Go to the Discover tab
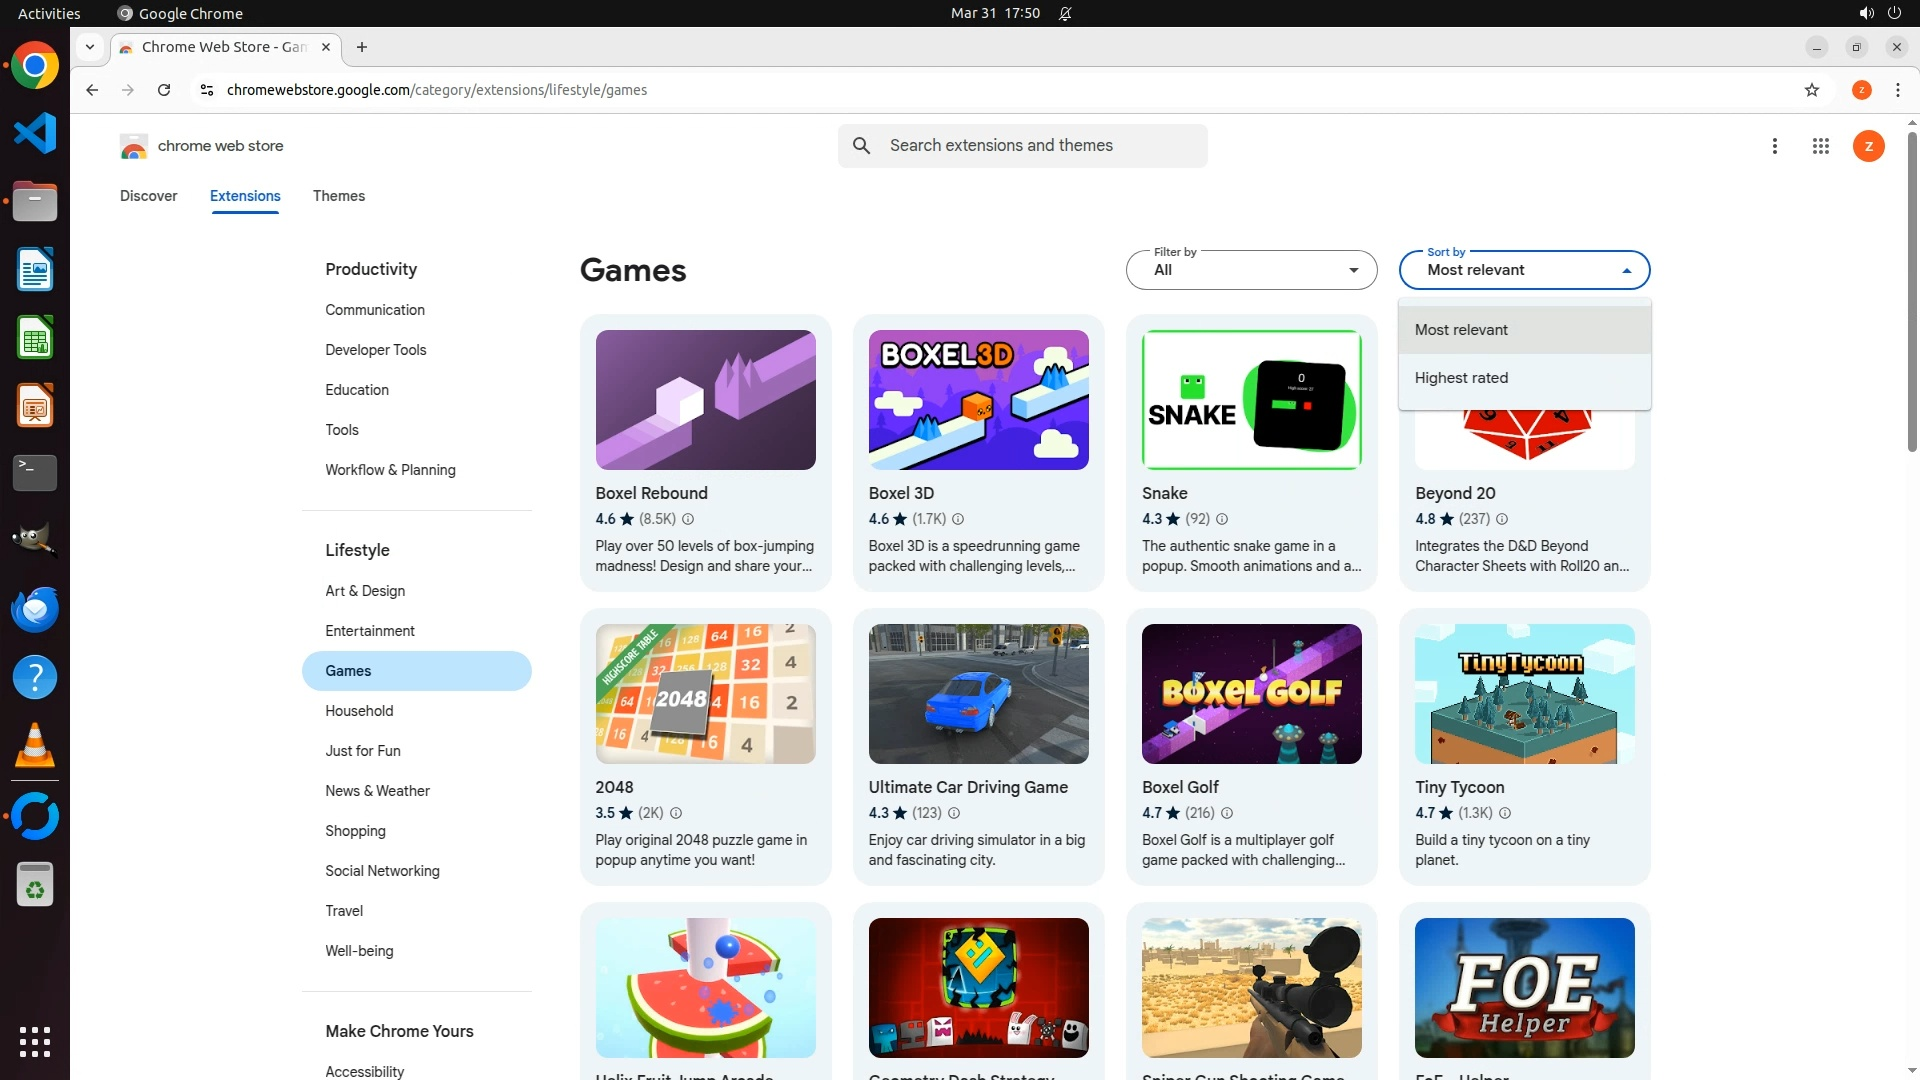Viewport: 1920px width, 1080px height. click(148, 196)
